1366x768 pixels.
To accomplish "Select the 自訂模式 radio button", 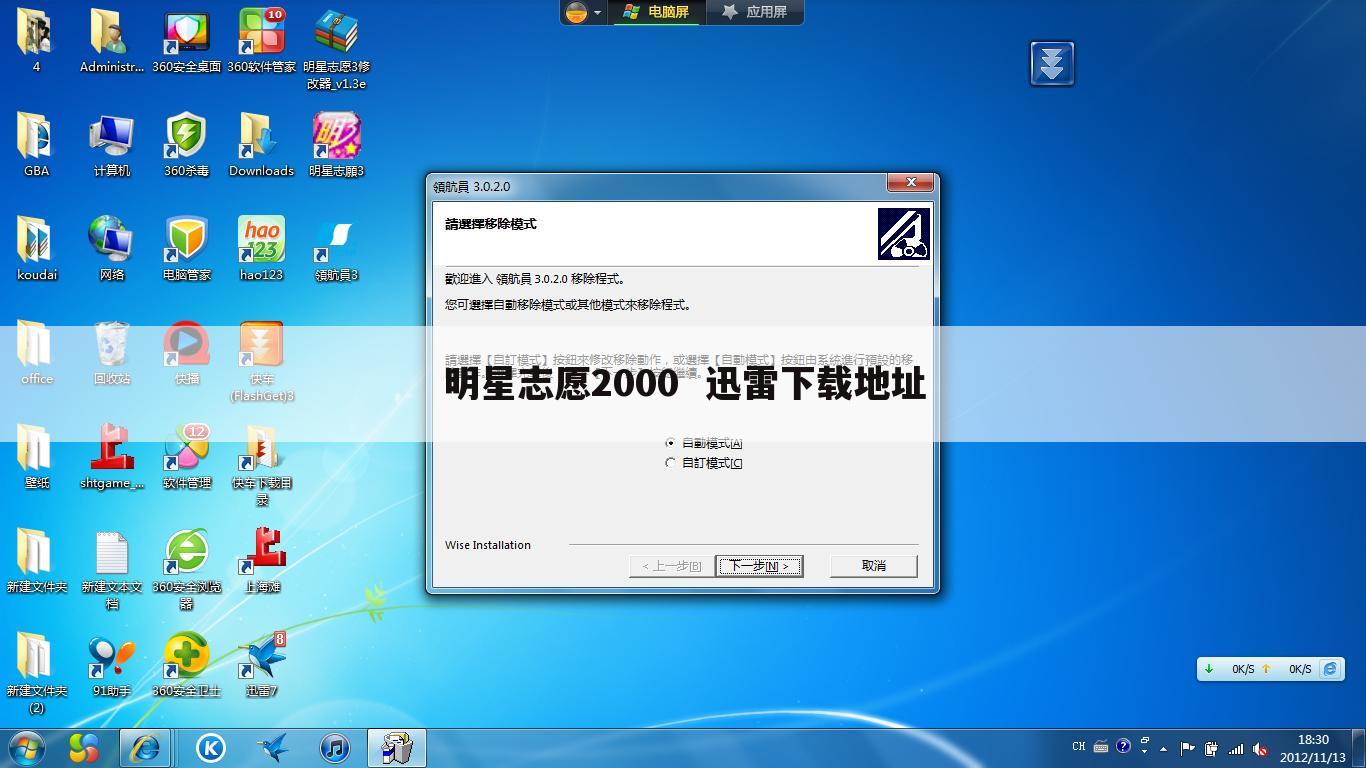I will tap(670, 463).
